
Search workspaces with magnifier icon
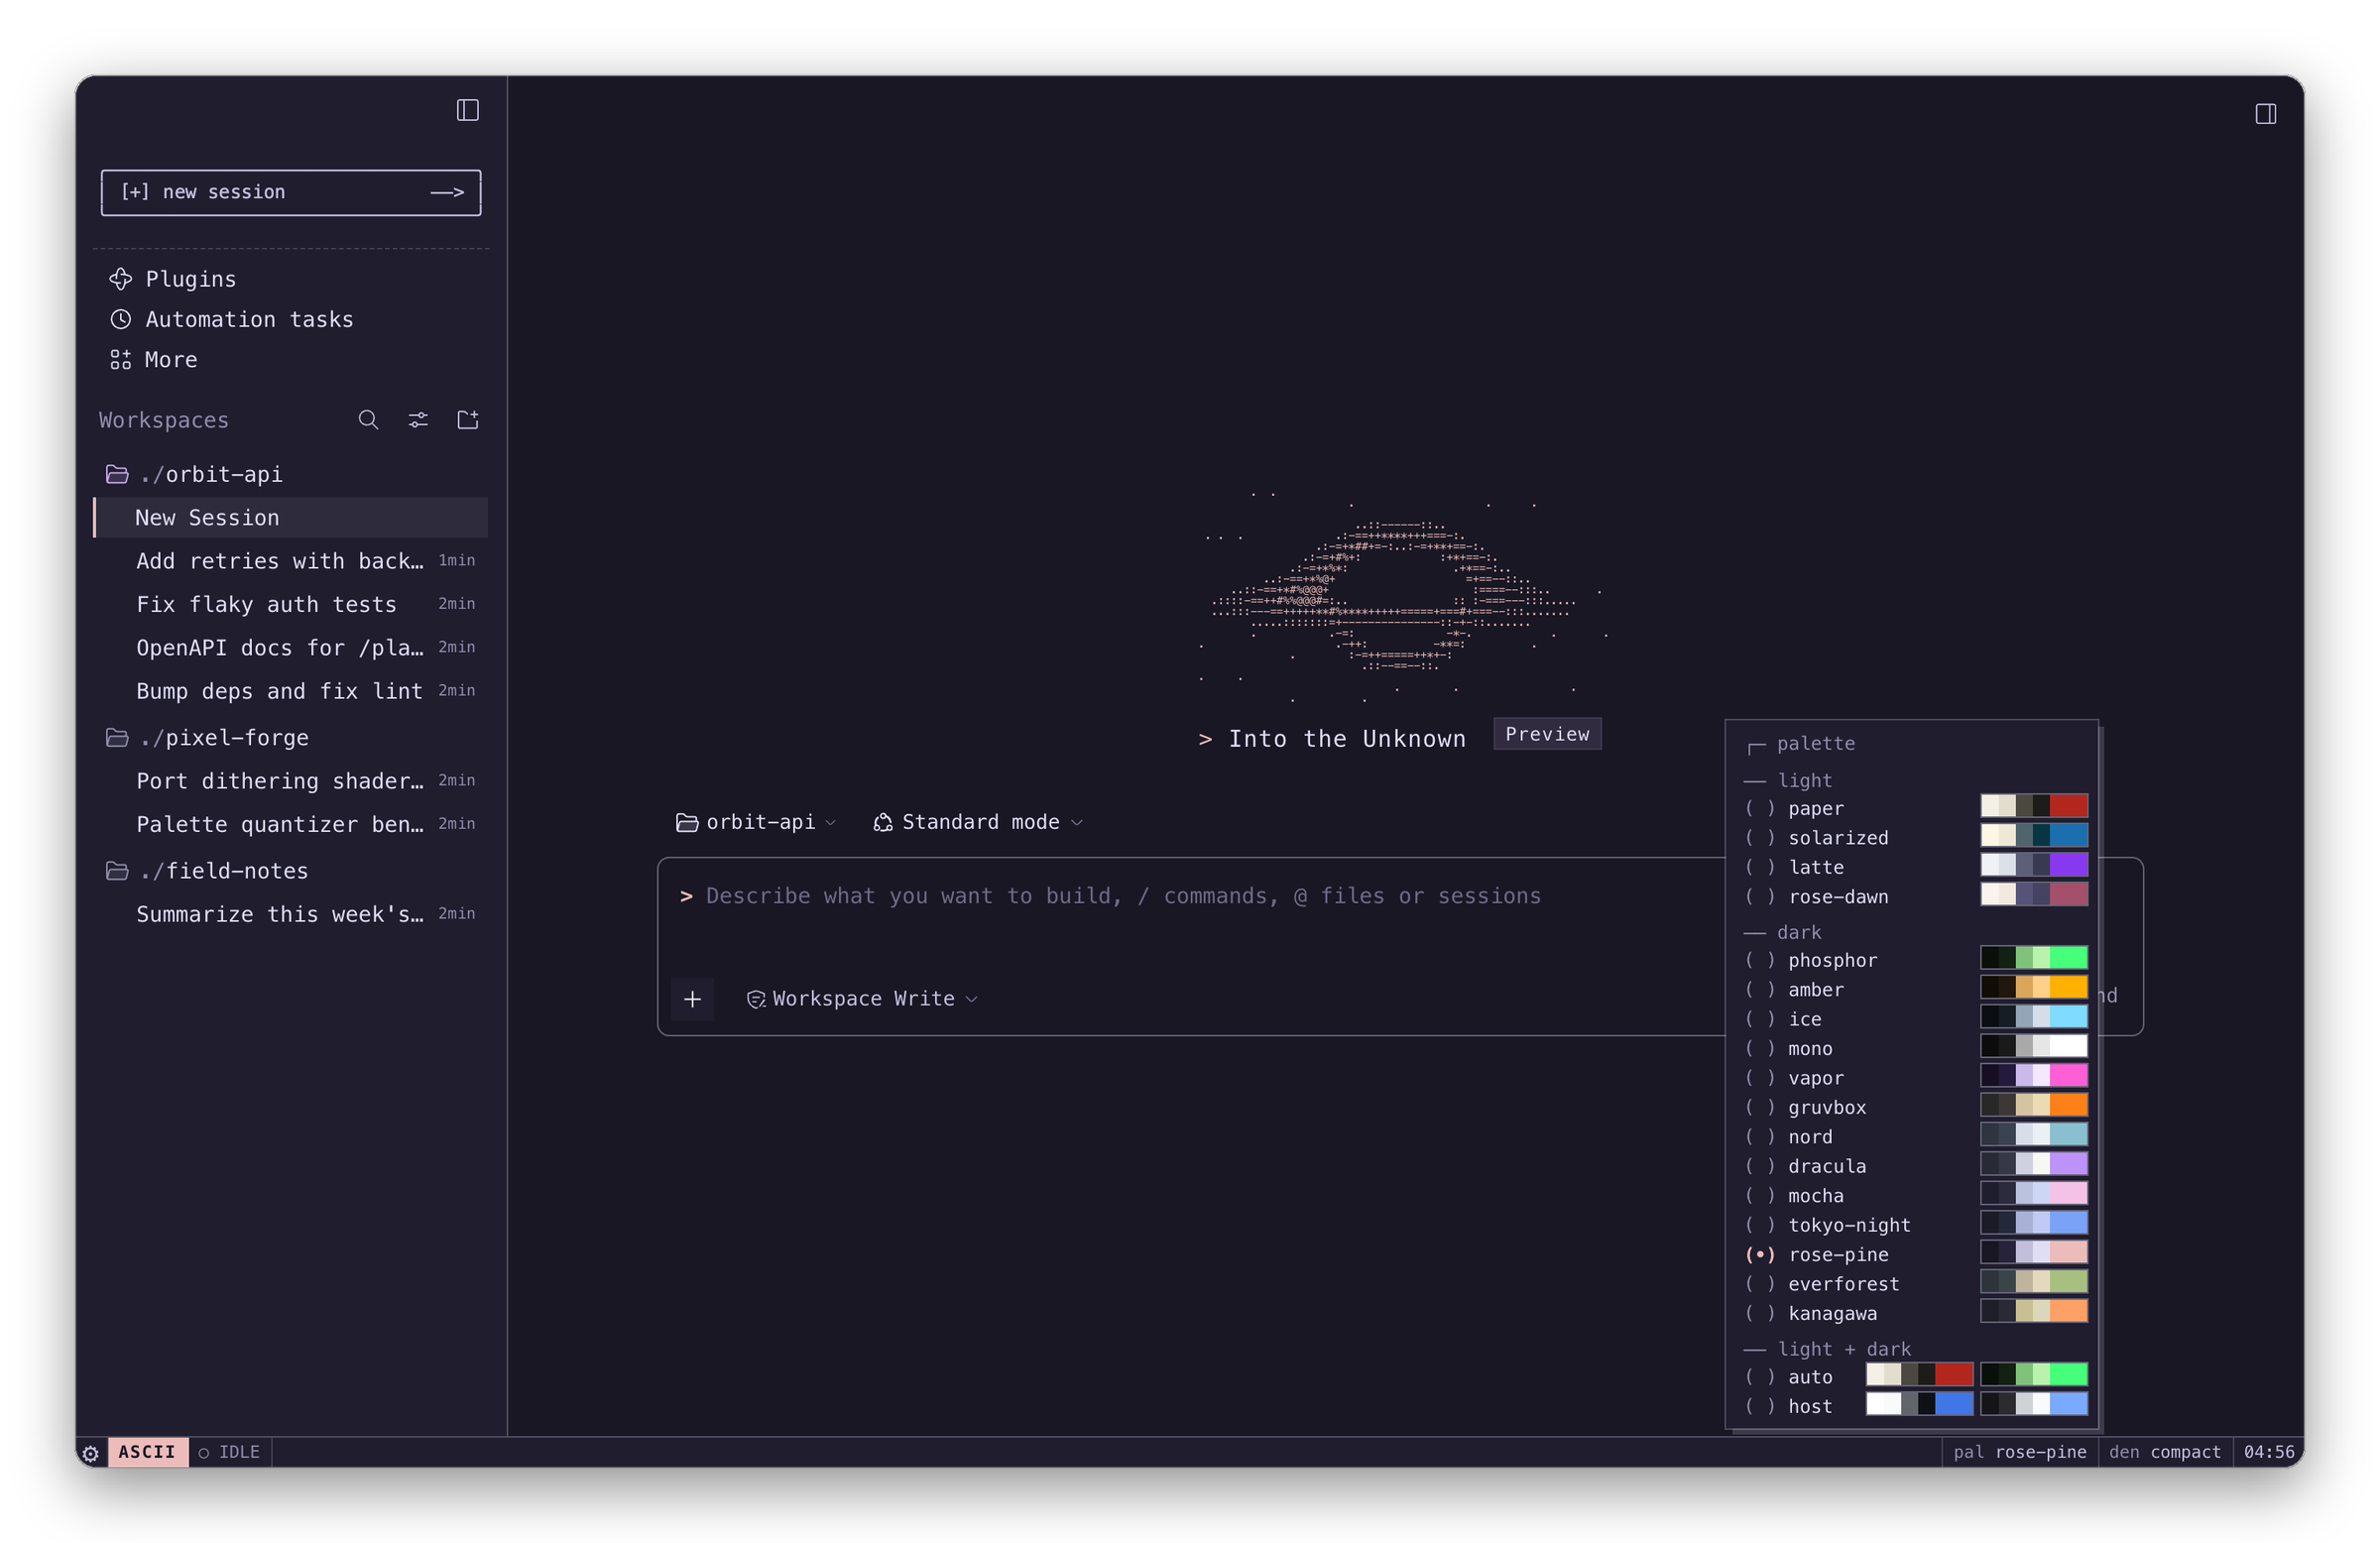click(368, 420)
